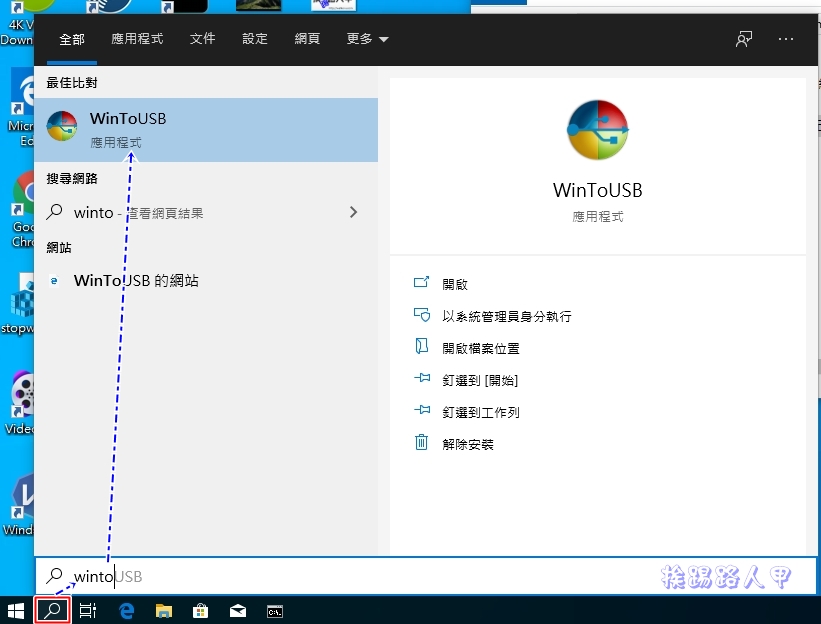Open the WinToUSB 的網站 result

pos(206,281)
